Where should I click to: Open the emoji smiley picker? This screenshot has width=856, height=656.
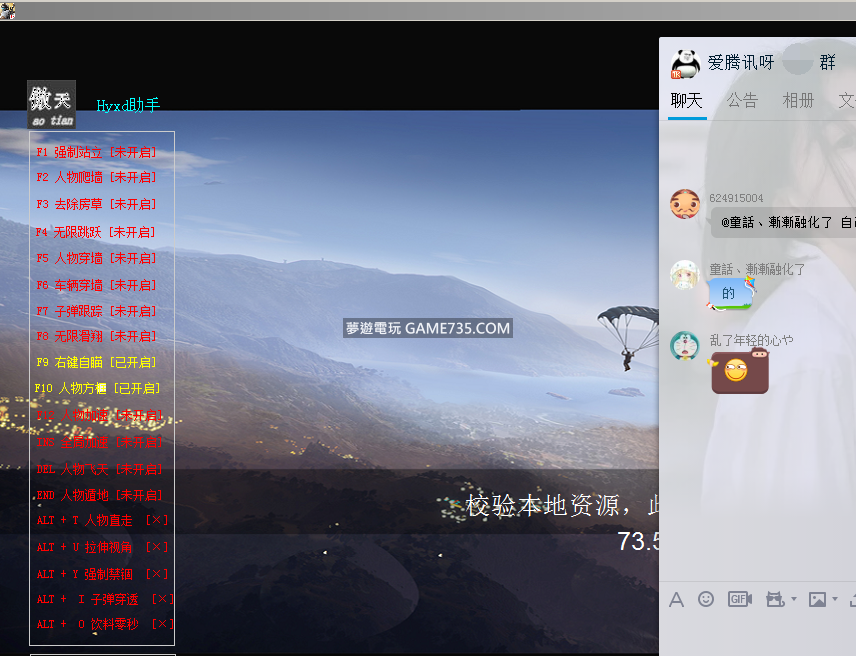click(x=706, y=599)
